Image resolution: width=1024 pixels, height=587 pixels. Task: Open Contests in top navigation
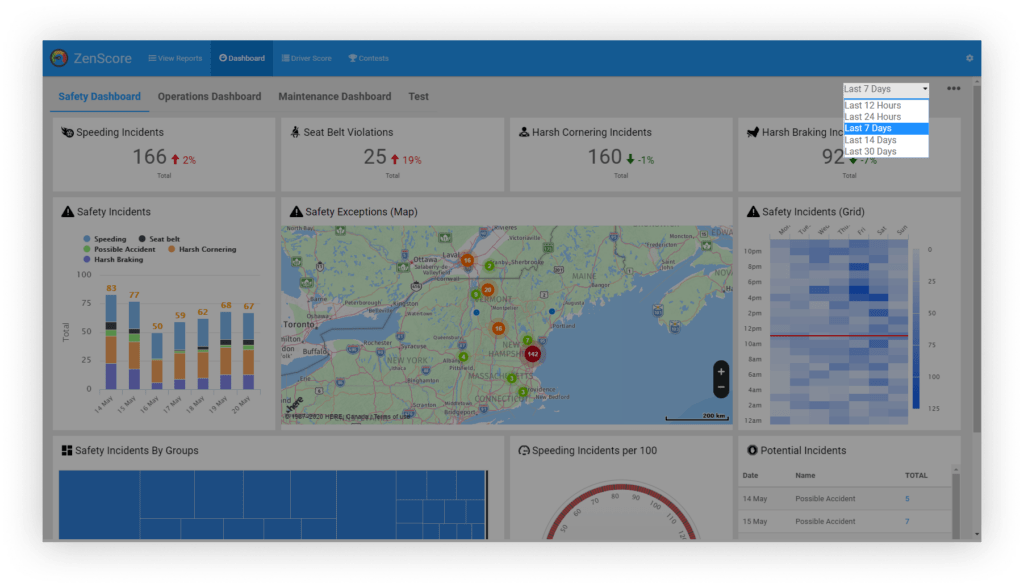pos(368,58)
